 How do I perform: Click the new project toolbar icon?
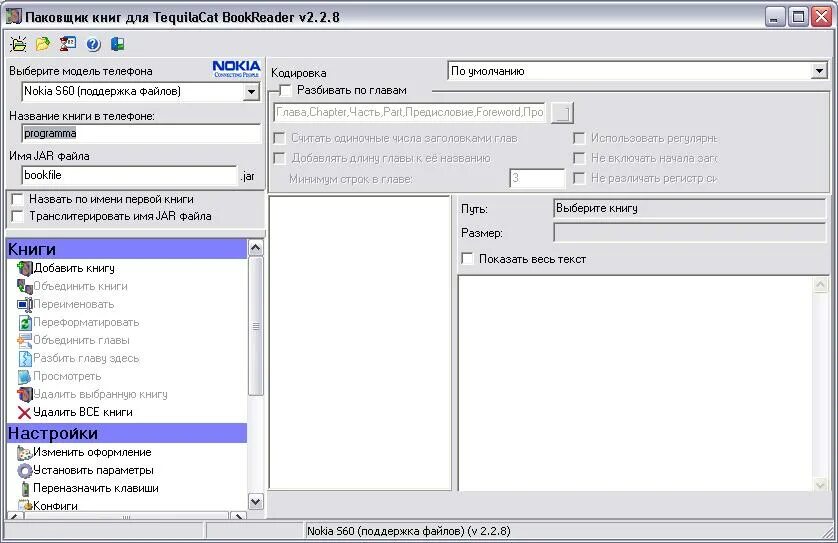pos(18,44)
